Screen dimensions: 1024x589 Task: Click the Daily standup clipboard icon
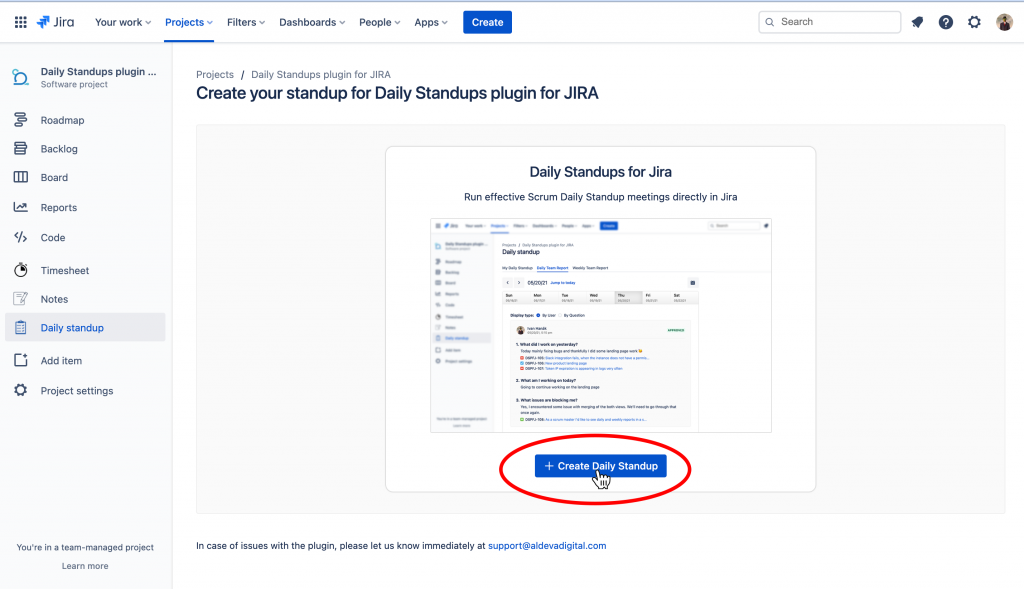coord(21,328)
